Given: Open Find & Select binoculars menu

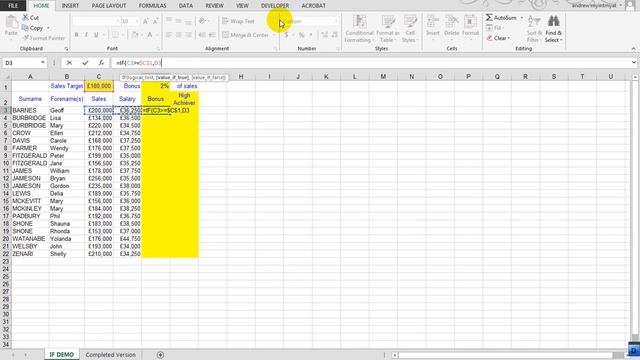Looking at the screenshot, I should click(x=553, y=29).
